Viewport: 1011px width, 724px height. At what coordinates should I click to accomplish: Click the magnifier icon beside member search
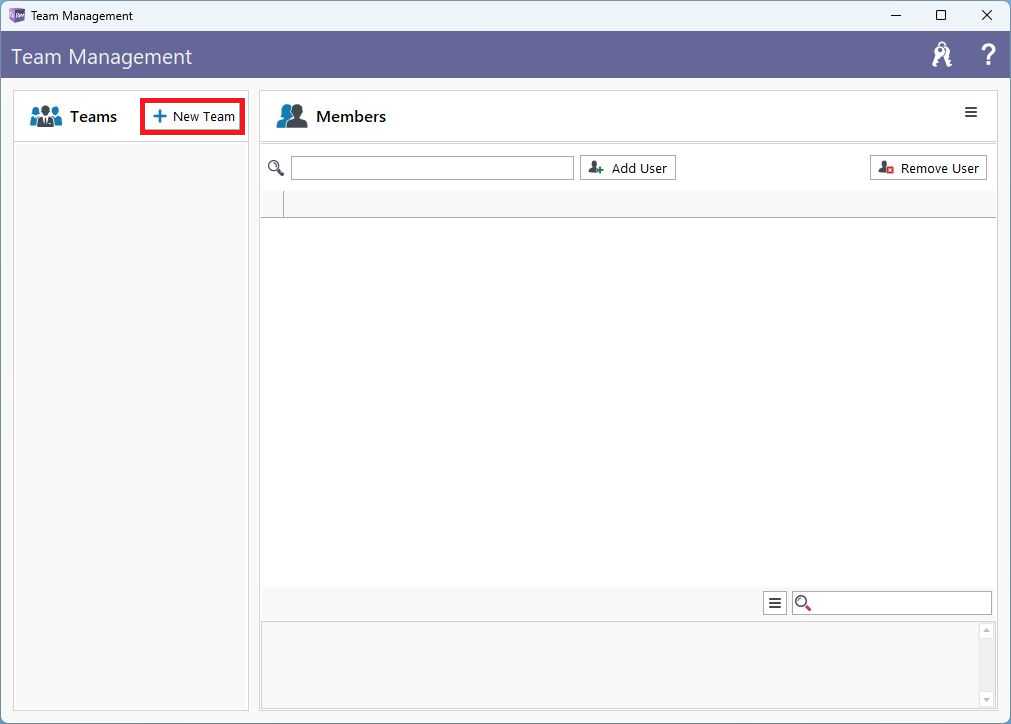276,168
